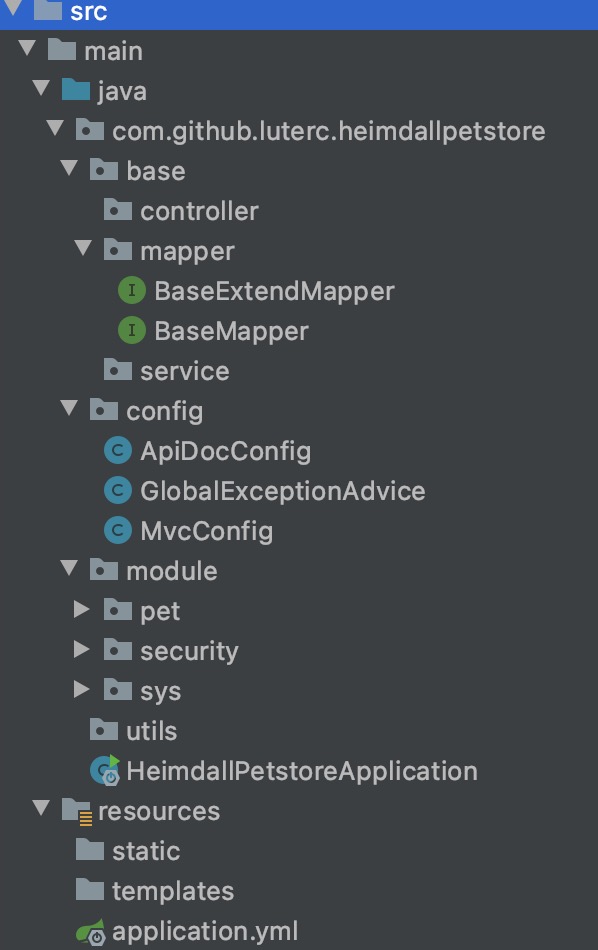598x950 pixels.
Task: Click the GlobalExceptionAdvice class icon
Action: 118,491
